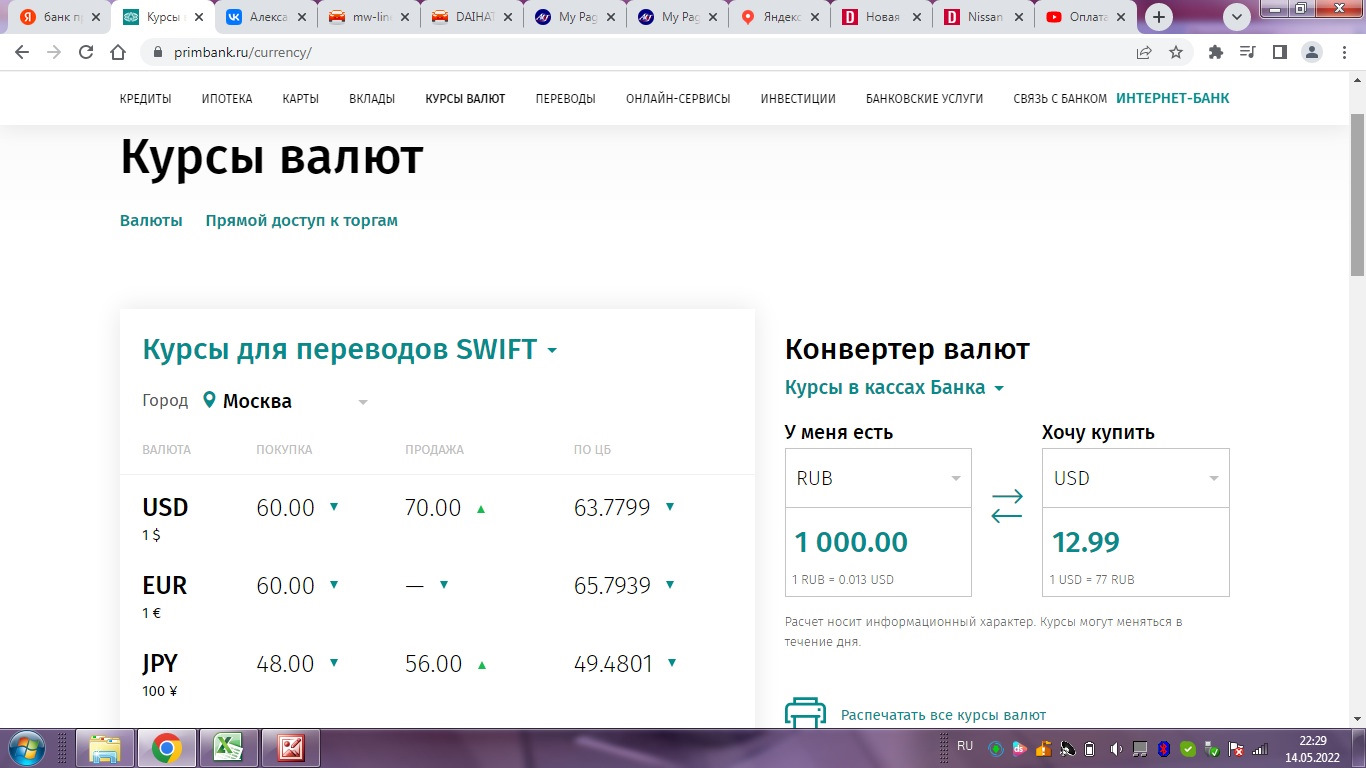Reload the primbank currency page
Screen dimensions: 1366x768
click(86, 52)
